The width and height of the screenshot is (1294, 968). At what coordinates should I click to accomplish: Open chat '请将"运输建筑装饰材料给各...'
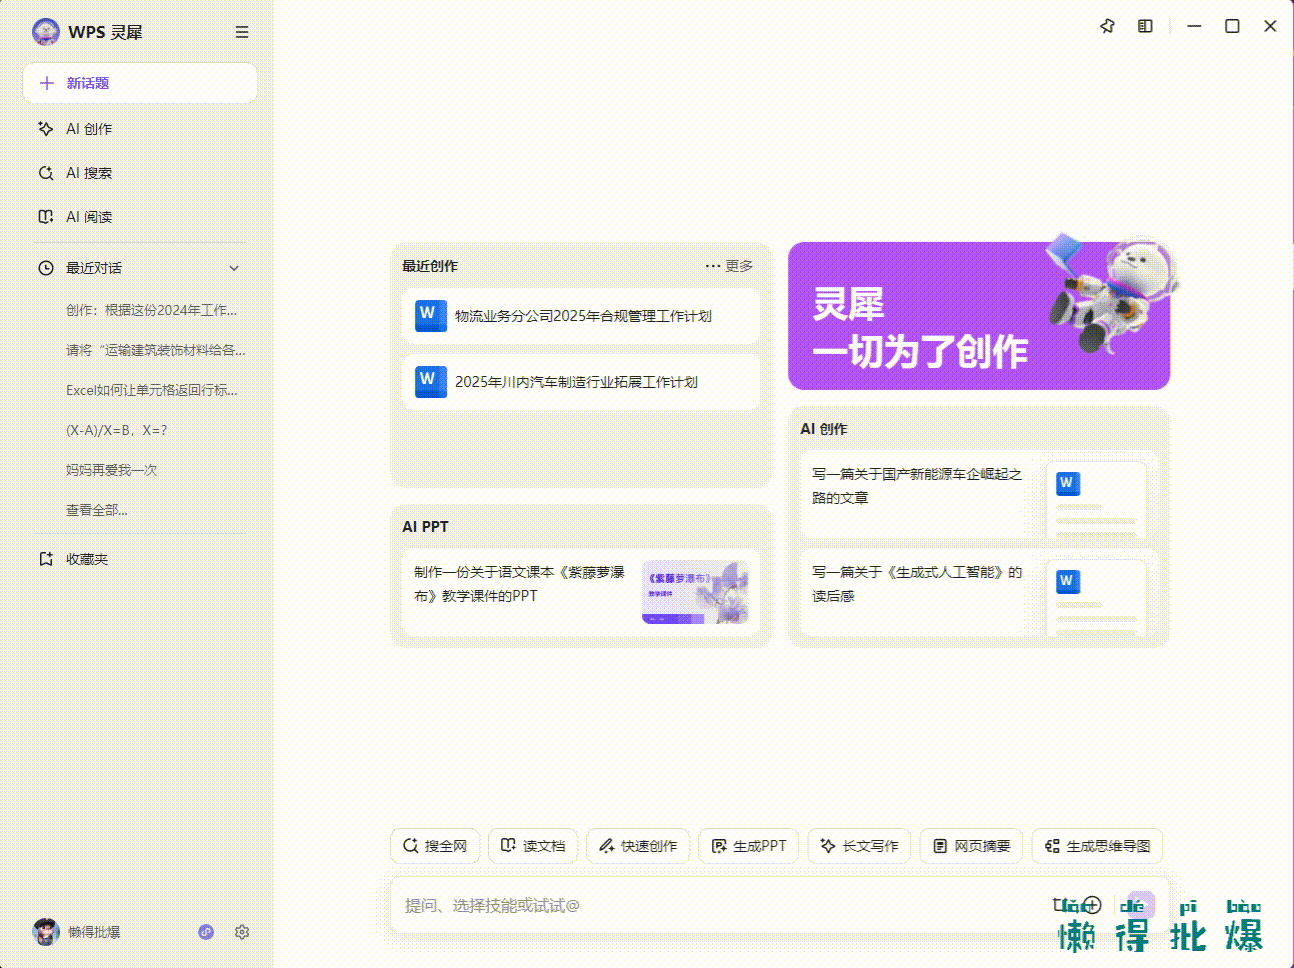pyautogui.click(x=155, y=350)
